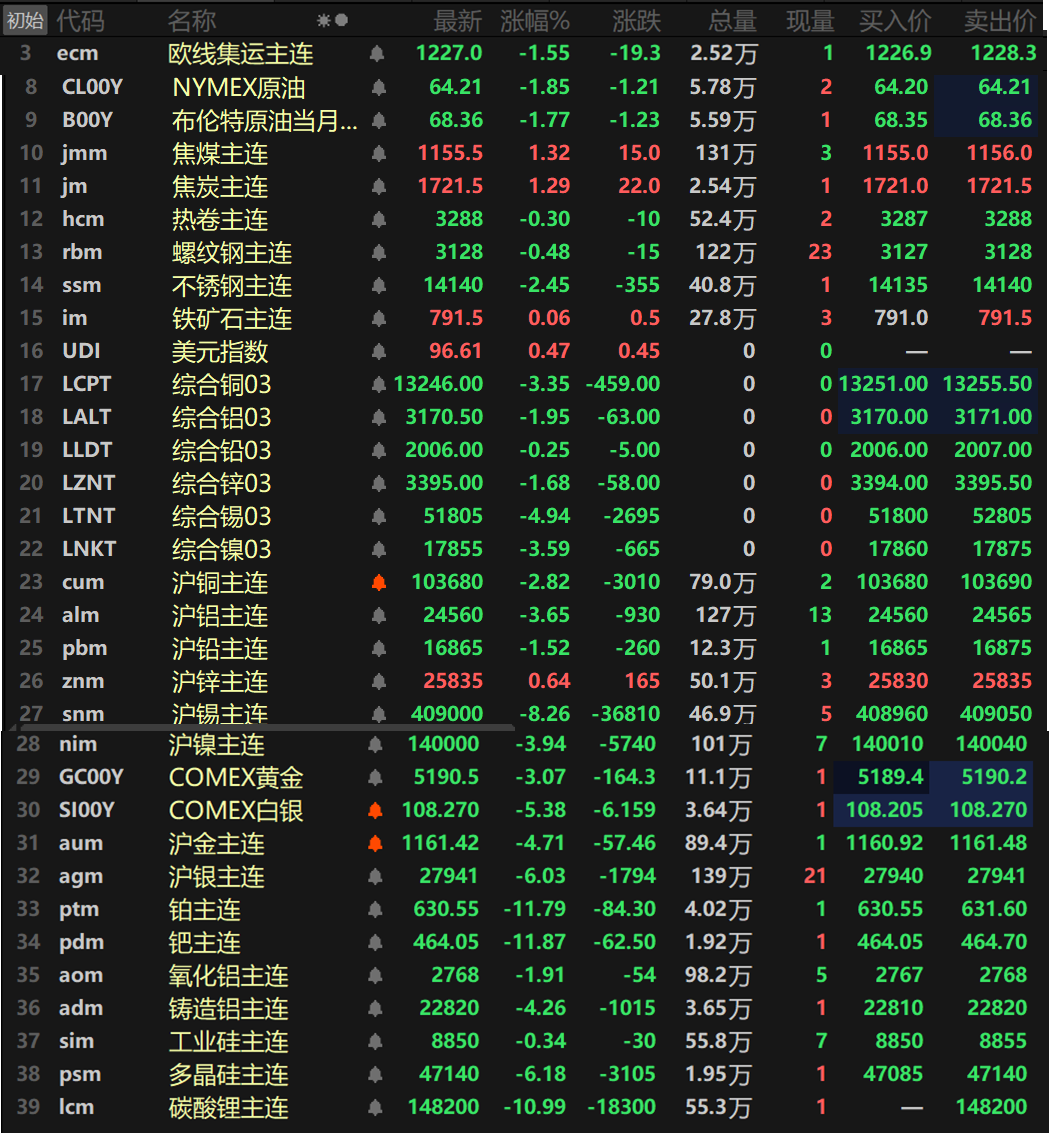Click the 卖出价 column header
Image resolution: width=1049 pixels, height=1133 pixels.
click(x=999, y=20)
